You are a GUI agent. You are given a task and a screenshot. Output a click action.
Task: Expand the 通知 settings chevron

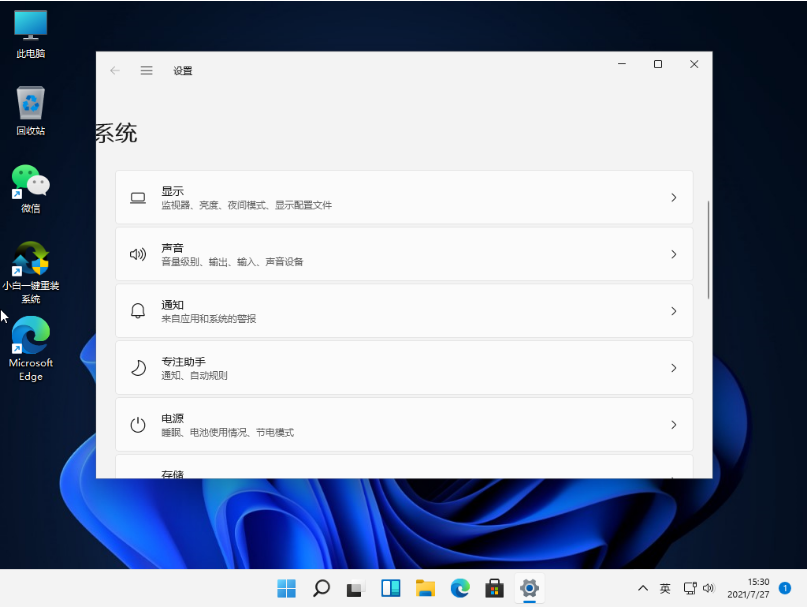tap(674, 311)
